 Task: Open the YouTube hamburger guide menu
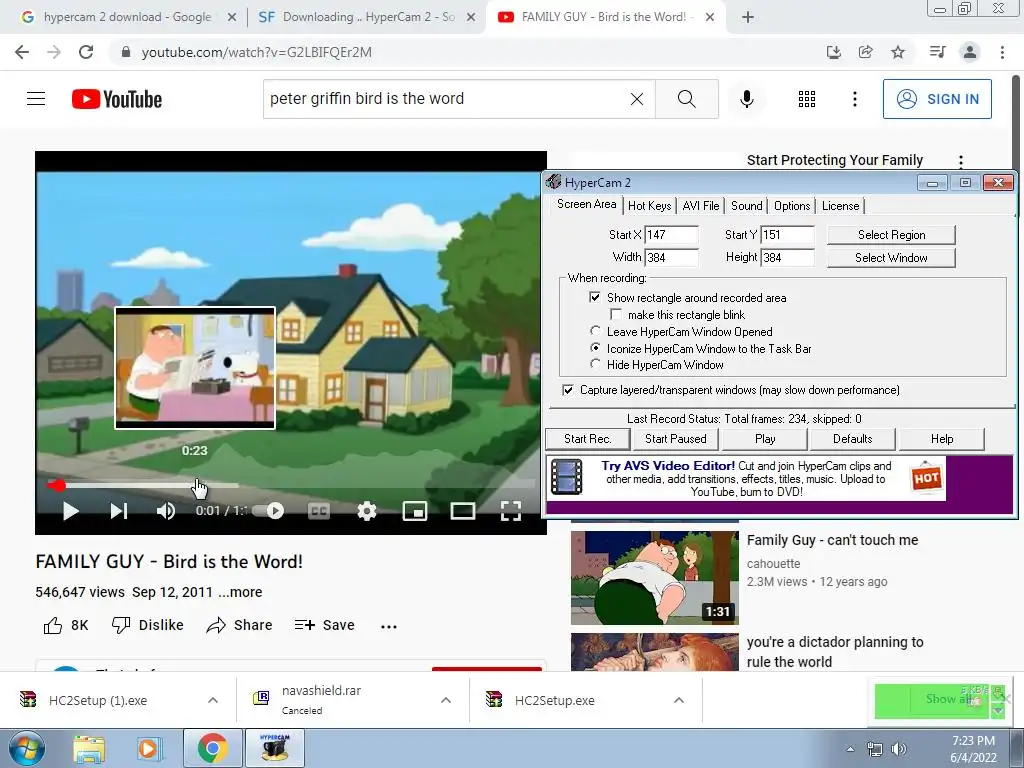[36, 99]
